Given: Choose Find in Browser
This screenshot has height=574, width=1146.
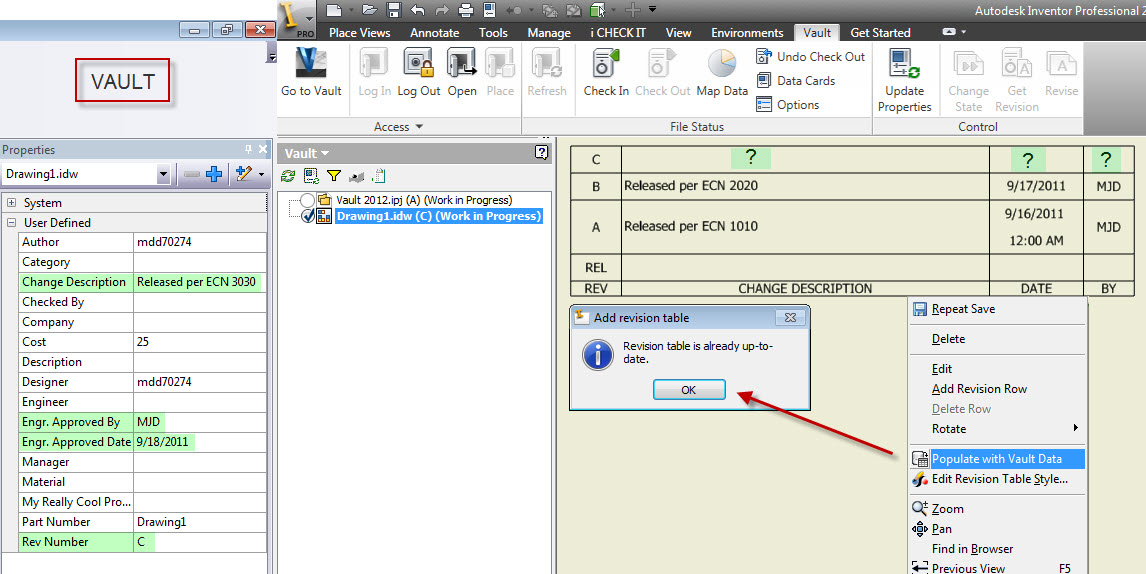Looking at the screenshot, I should pyautogui.click(x=997, y=548).
